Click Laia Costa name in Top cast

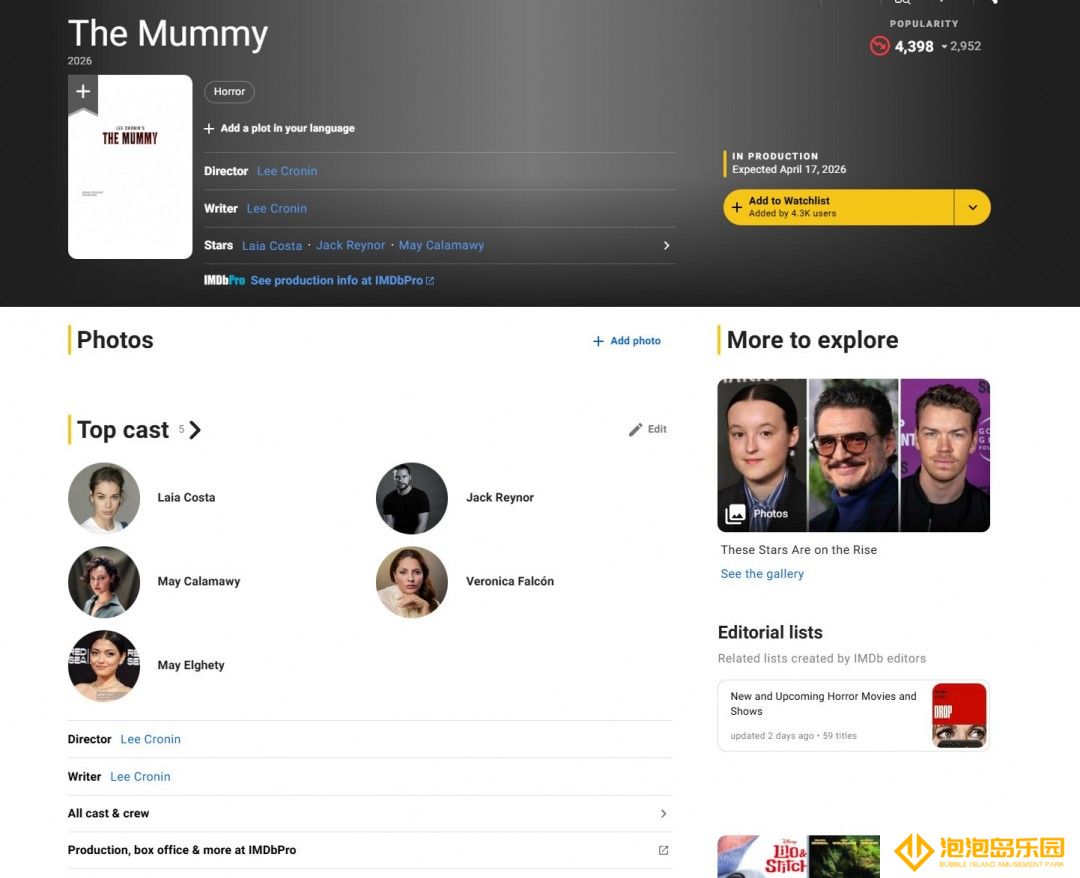pos(186,497)
